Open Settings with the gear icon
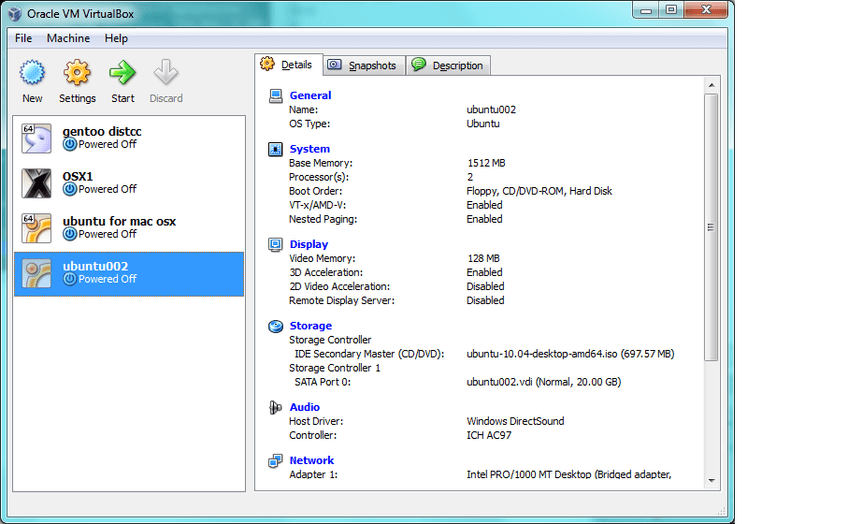Screen dimensions: 848x524 click(77, 72)
